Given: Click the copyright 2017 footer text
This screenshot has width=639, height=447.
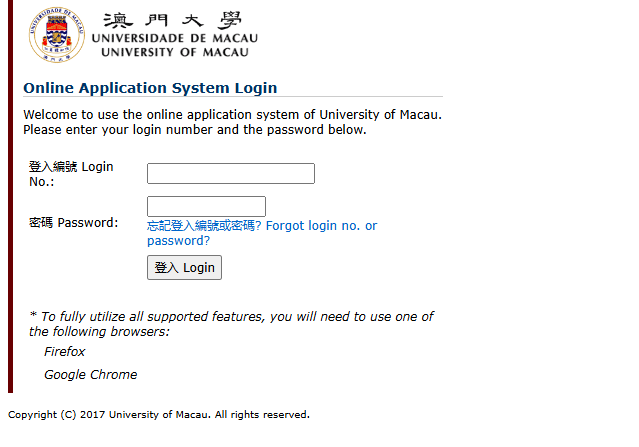Looking at the screenshot, I should coord(159,414).
